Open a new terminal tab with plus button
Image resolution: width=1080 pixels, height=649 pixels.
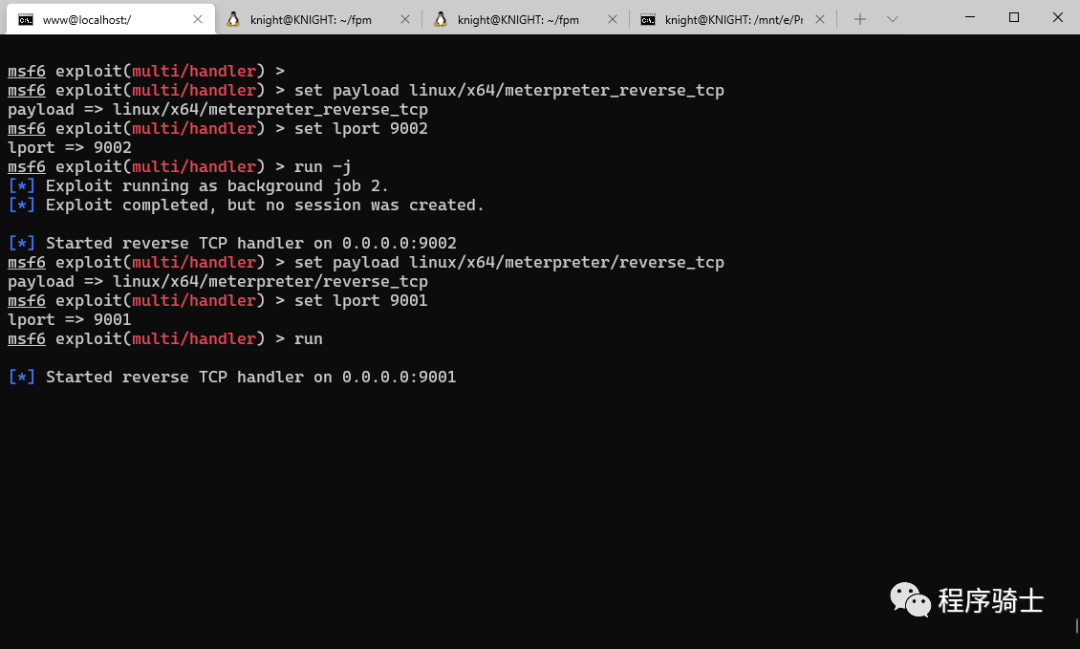point(860,19)
